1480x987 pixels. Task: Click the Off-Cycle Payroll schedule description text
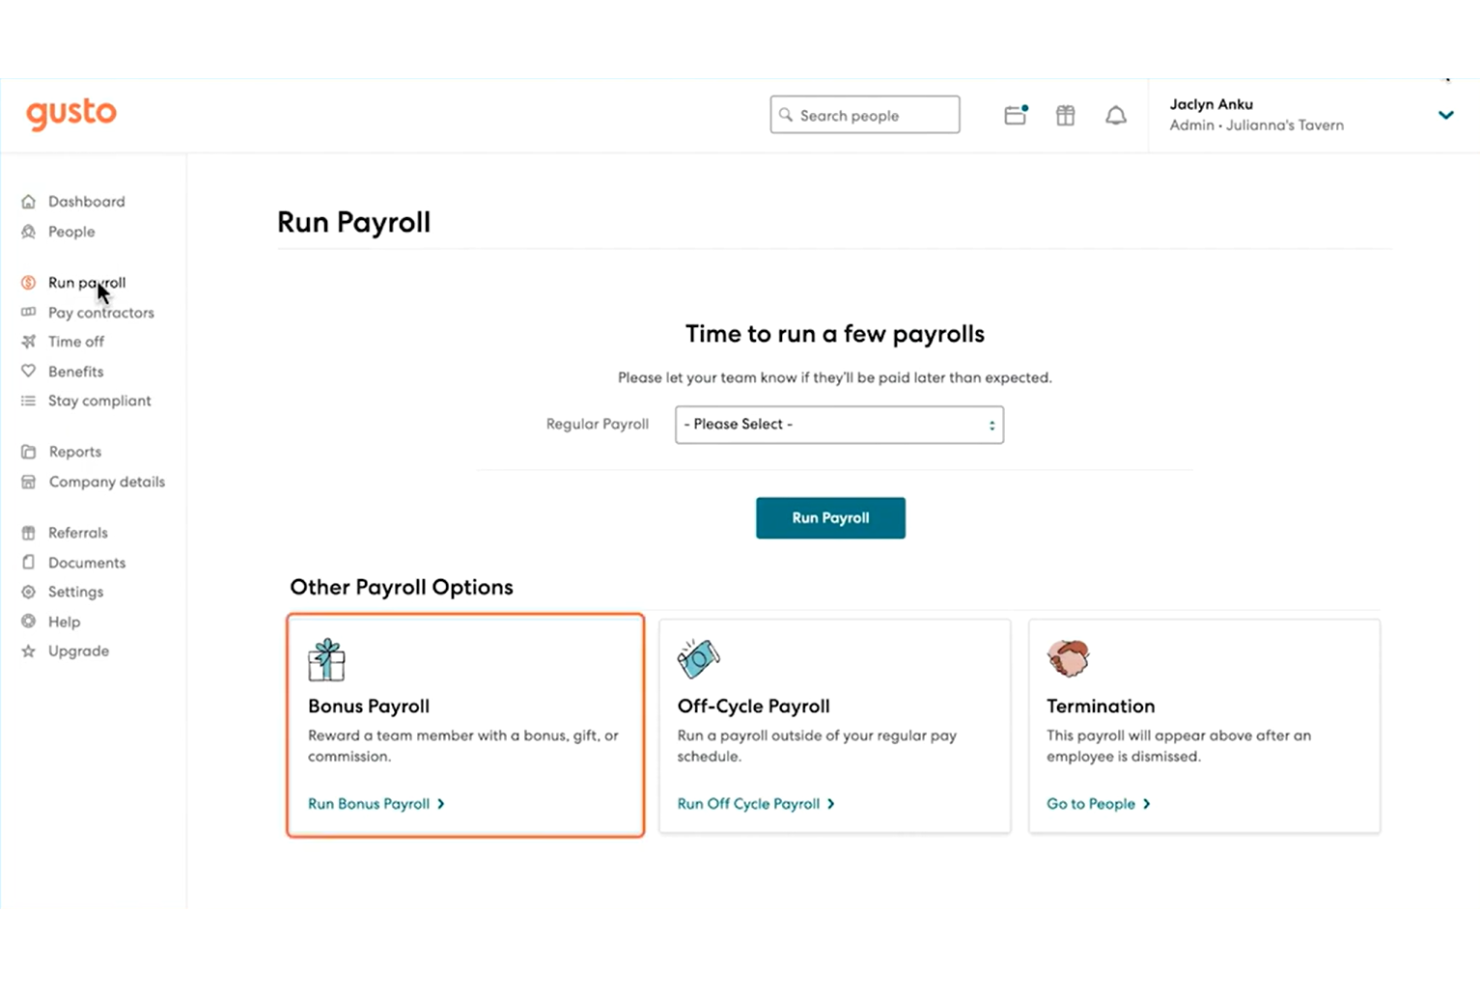tap(817, 746)
